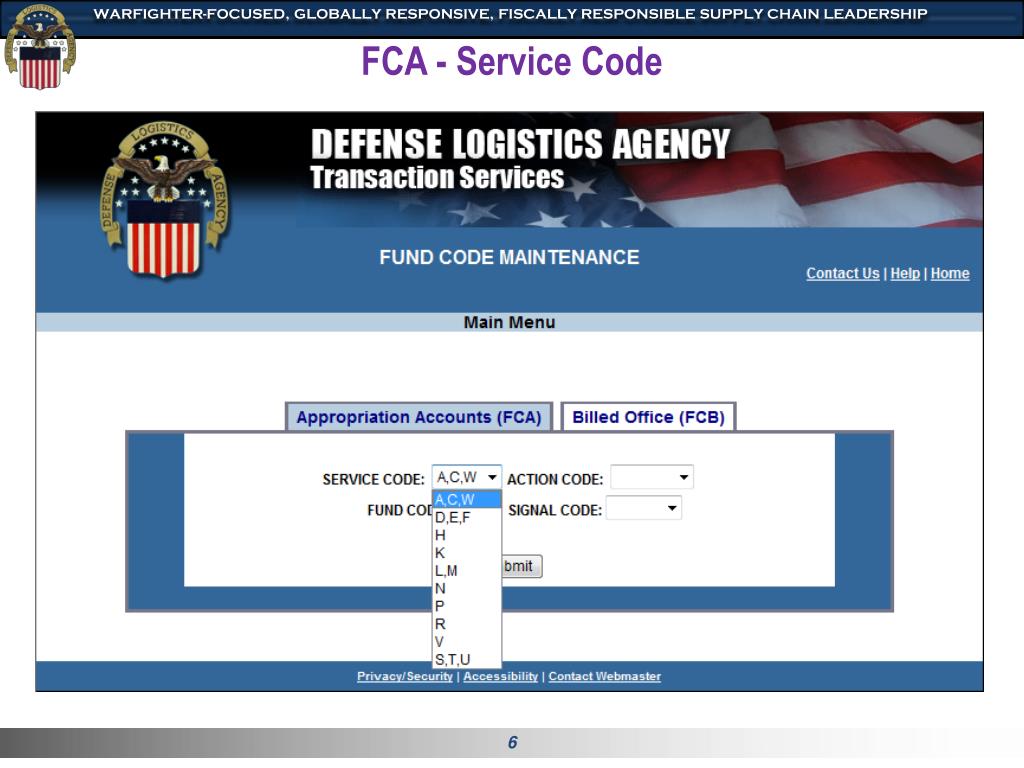This screenshot has height=768, width=1024.
Task: Open the Contact Us link
Action: click(842, 273)
